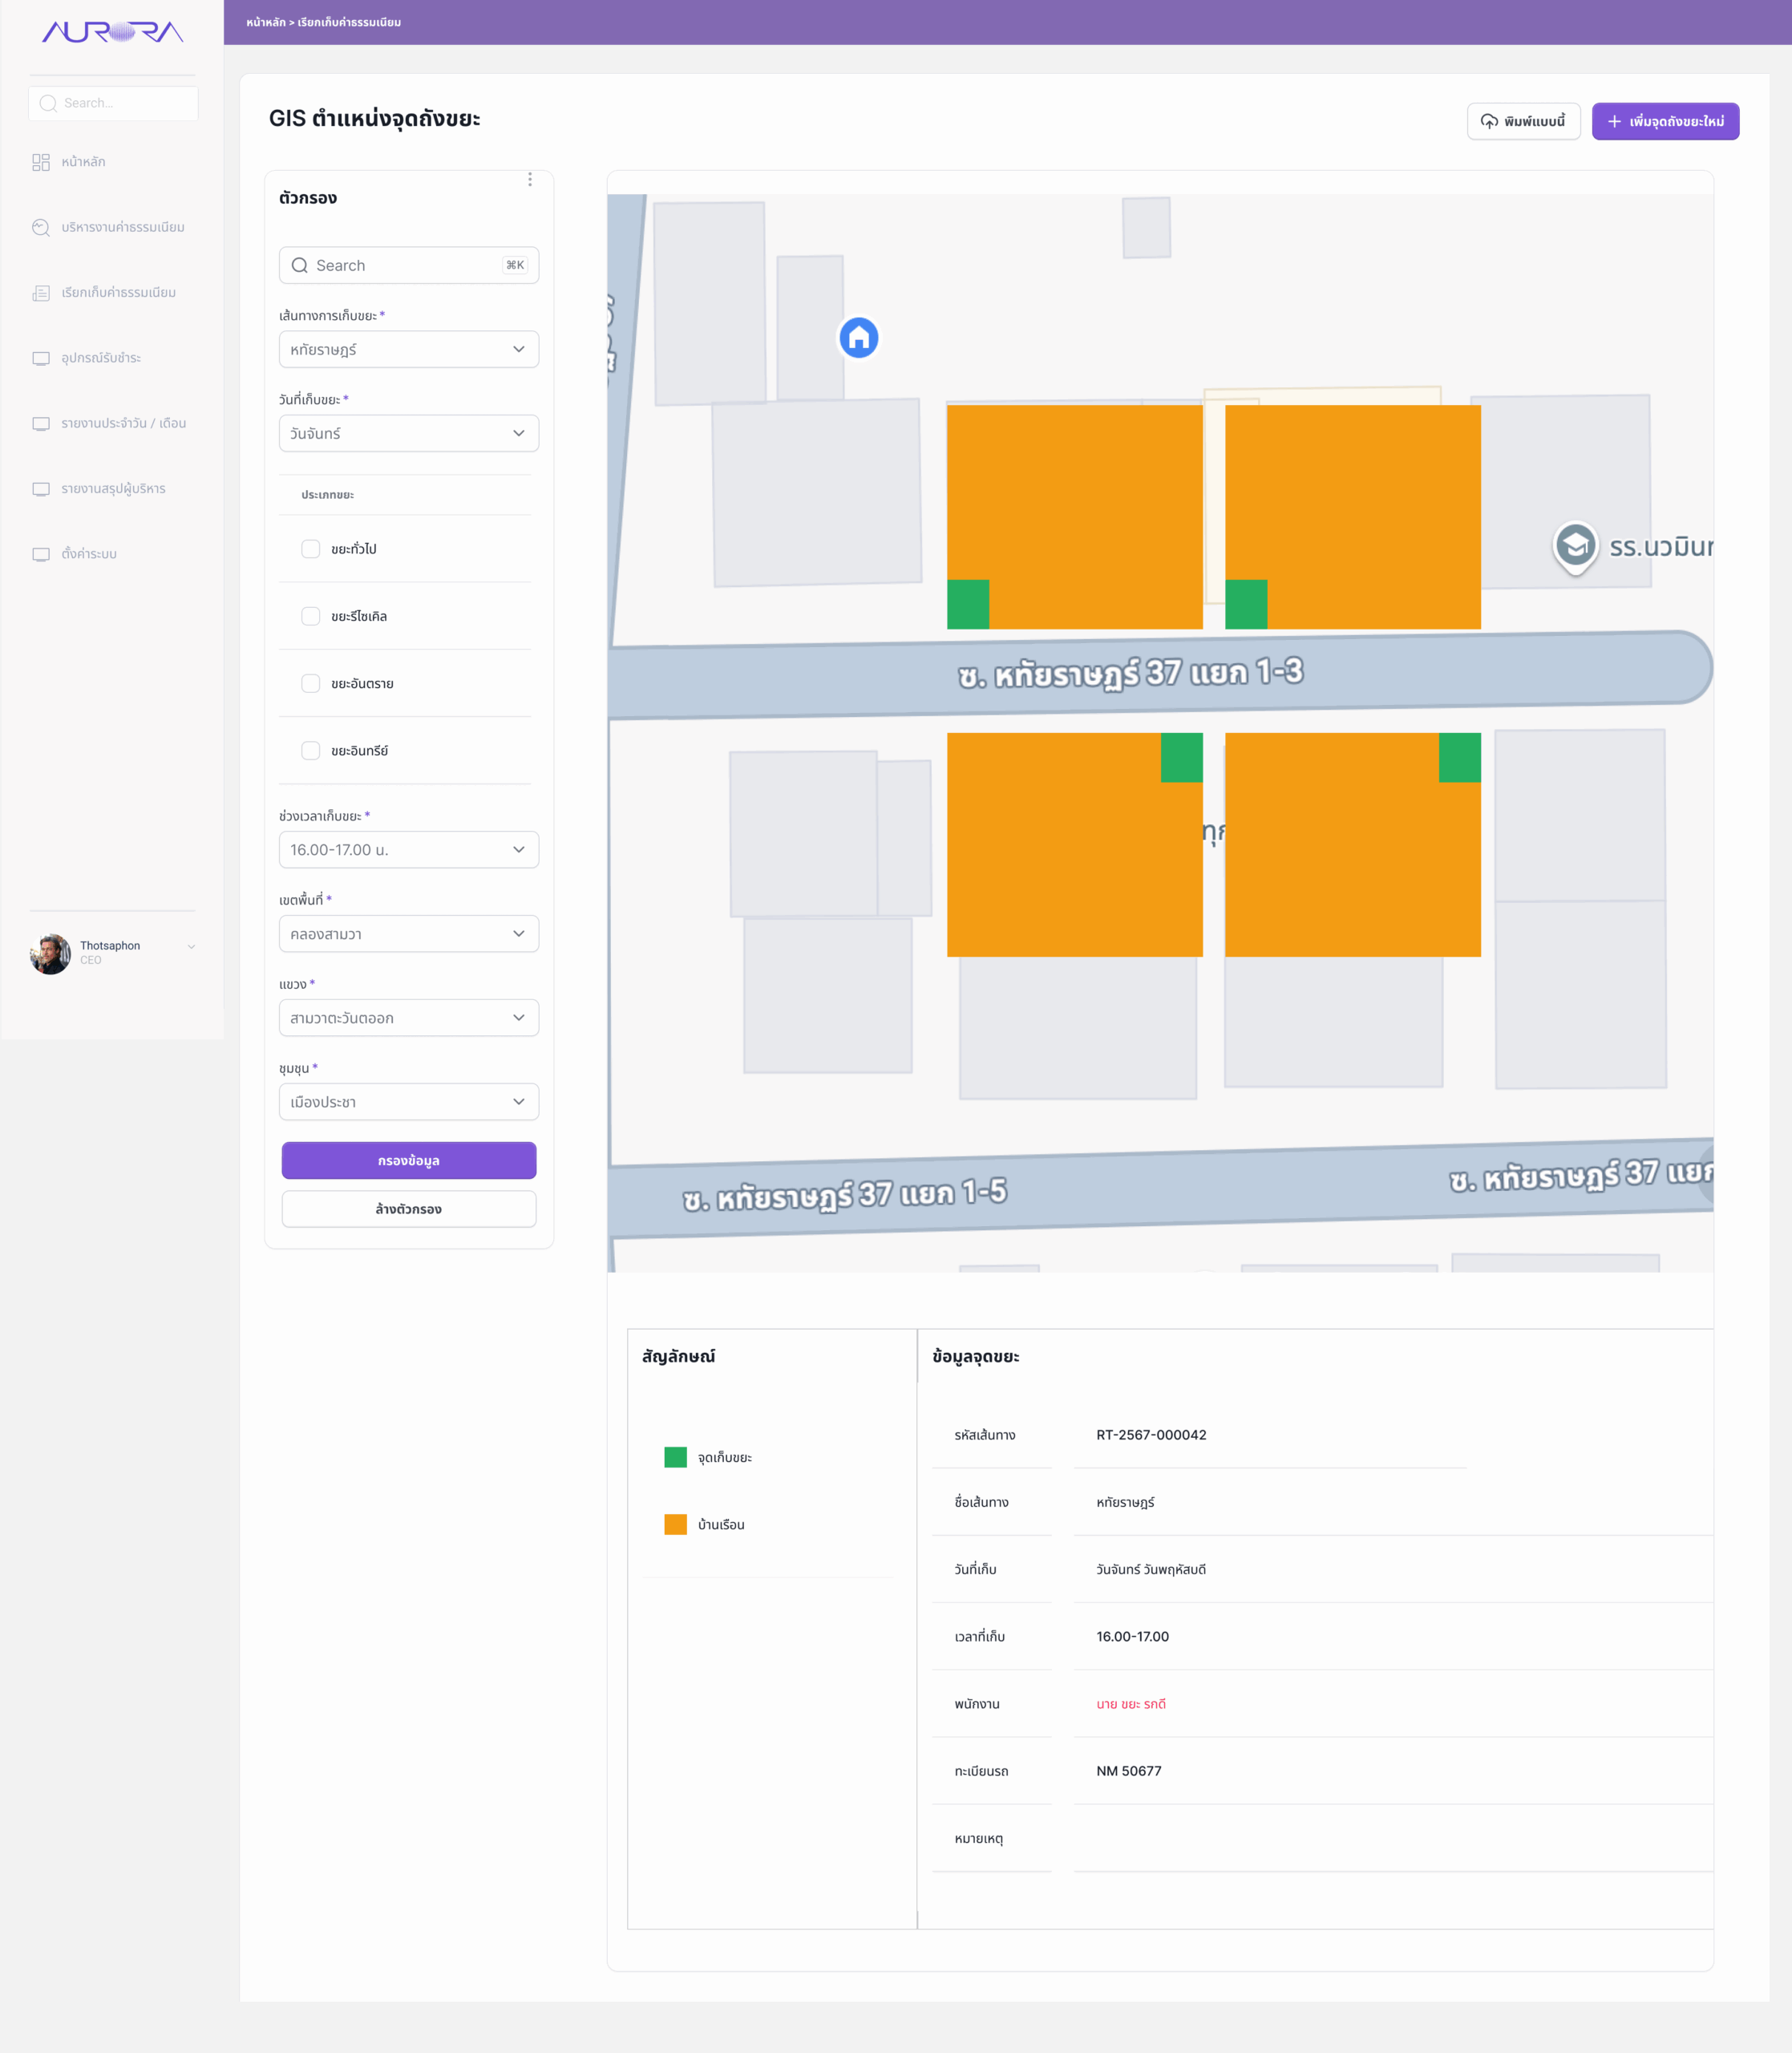Image resolution: width=1792 pixels, height=2053 pixels.
Task: Click the บริหารงานค่าธรรมเนียม sidebar icon
Action: (x=41, y=227)
